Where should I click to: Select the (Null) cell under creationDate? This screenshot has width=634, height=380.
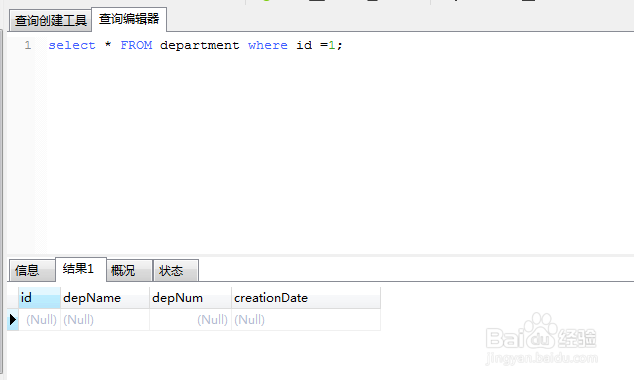coord(306,320)
